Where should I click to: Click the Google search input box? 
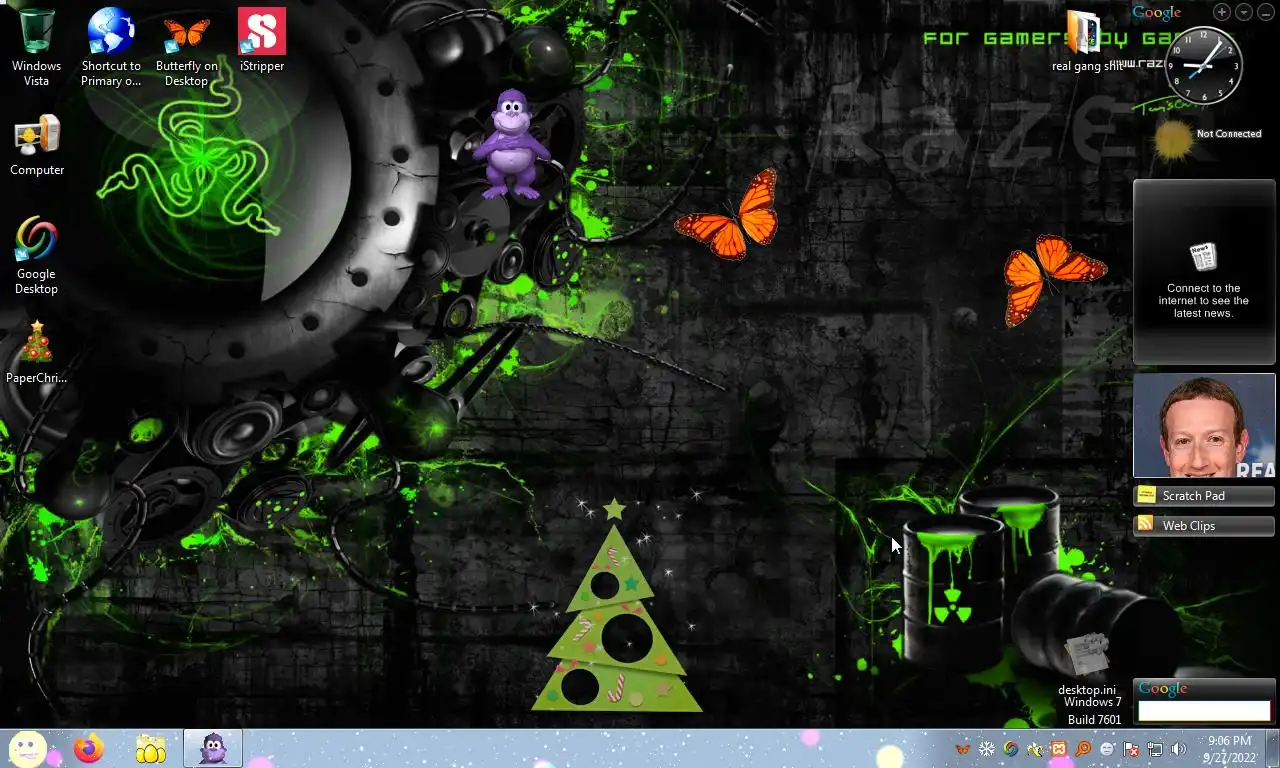(1204, 710)
